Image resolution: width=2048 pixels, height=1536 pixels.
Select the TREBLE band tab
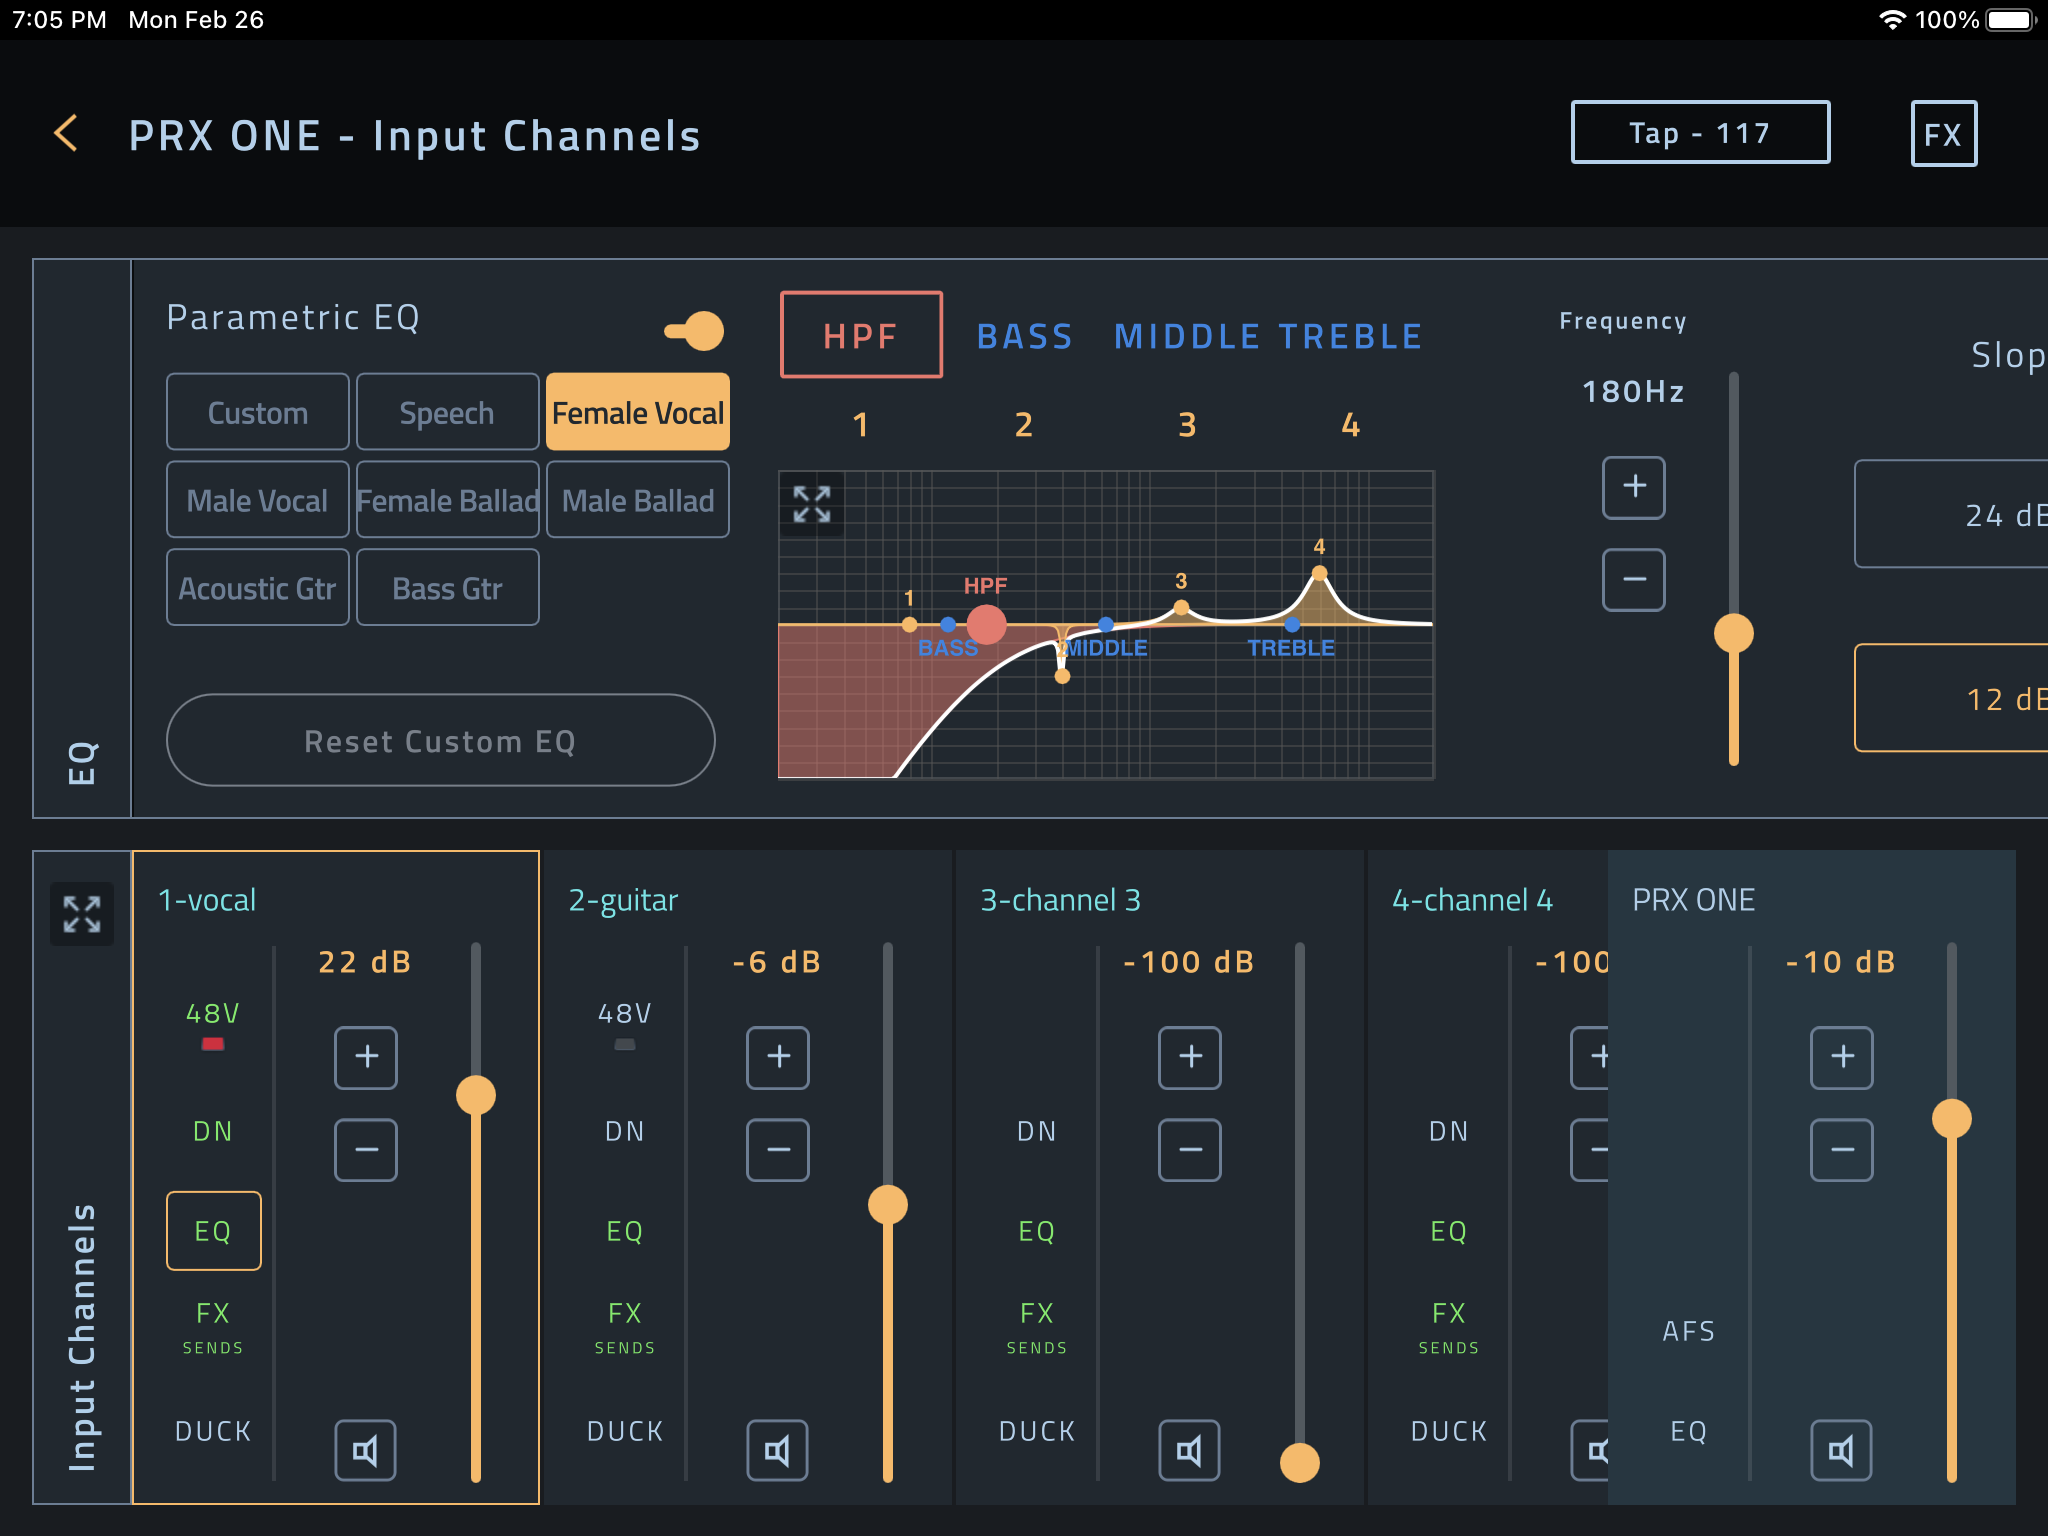1351,337
